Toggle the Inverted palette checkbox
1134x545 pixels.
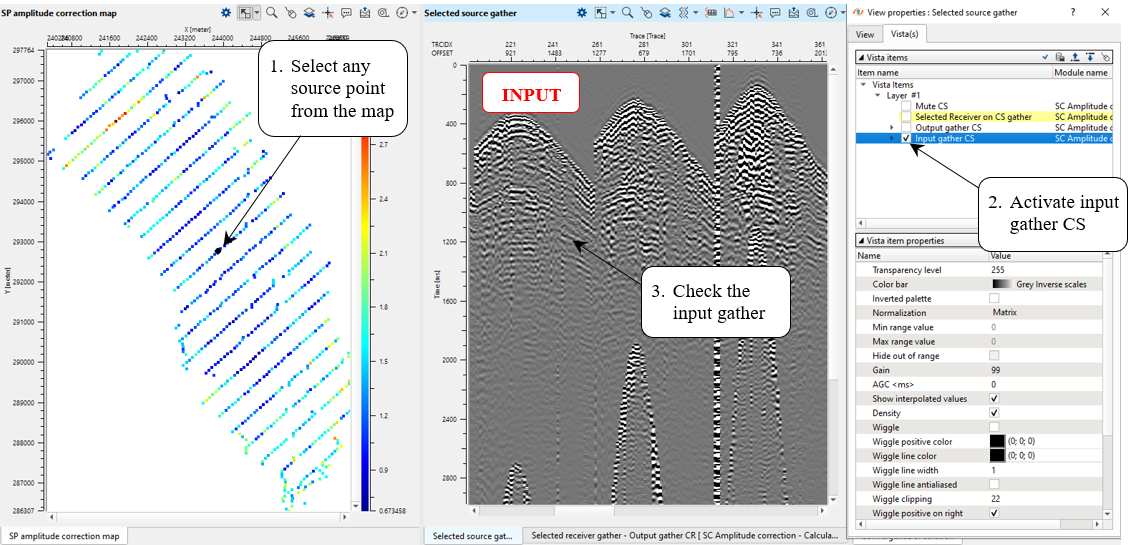[994, 298]
